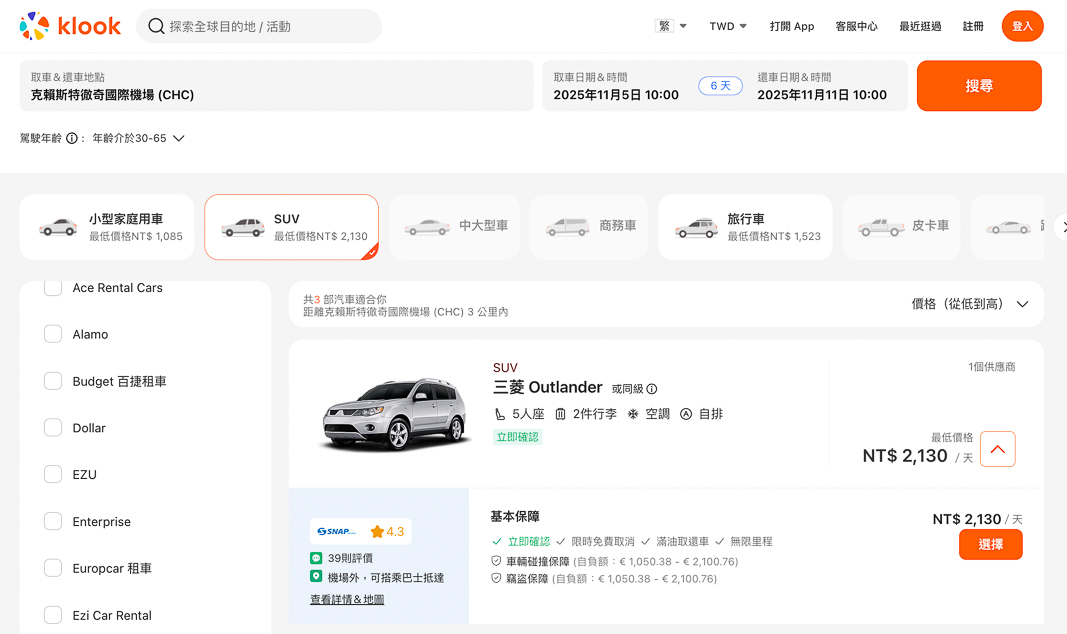Click the 滿油取還車 text

[683, 541]
